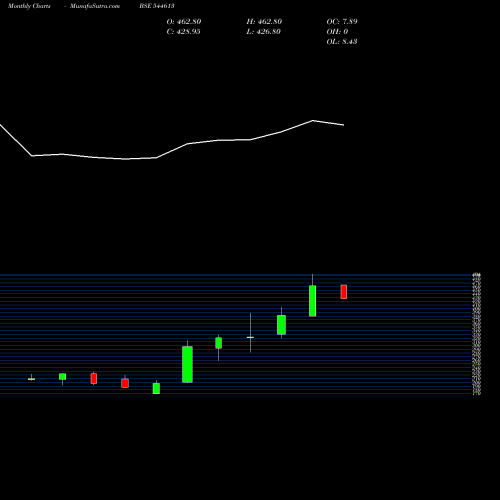Screen dimensions: 500x500
Task: Select the lowest green candlestick on the chart
Action: 156,388
